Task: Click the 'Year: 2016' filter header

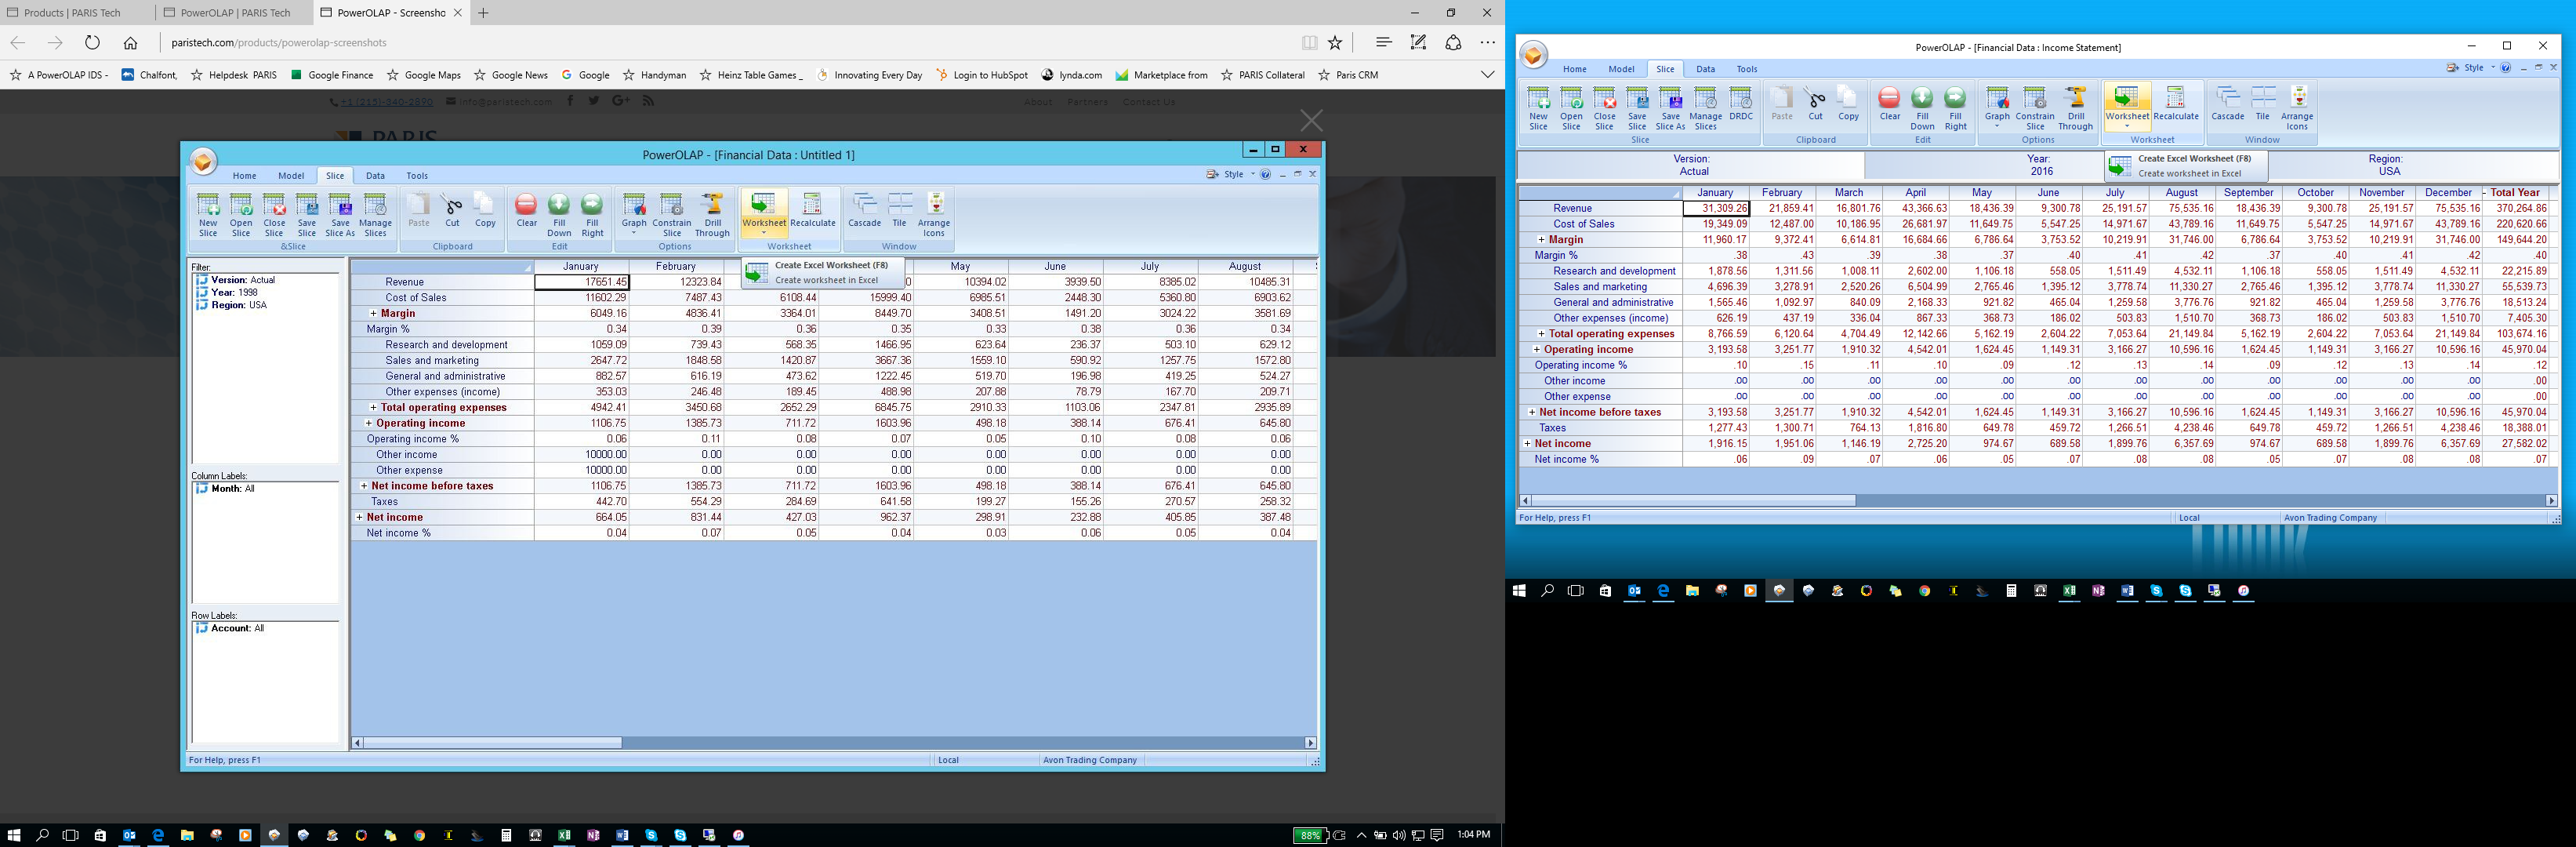Action: coord(2039,165)
